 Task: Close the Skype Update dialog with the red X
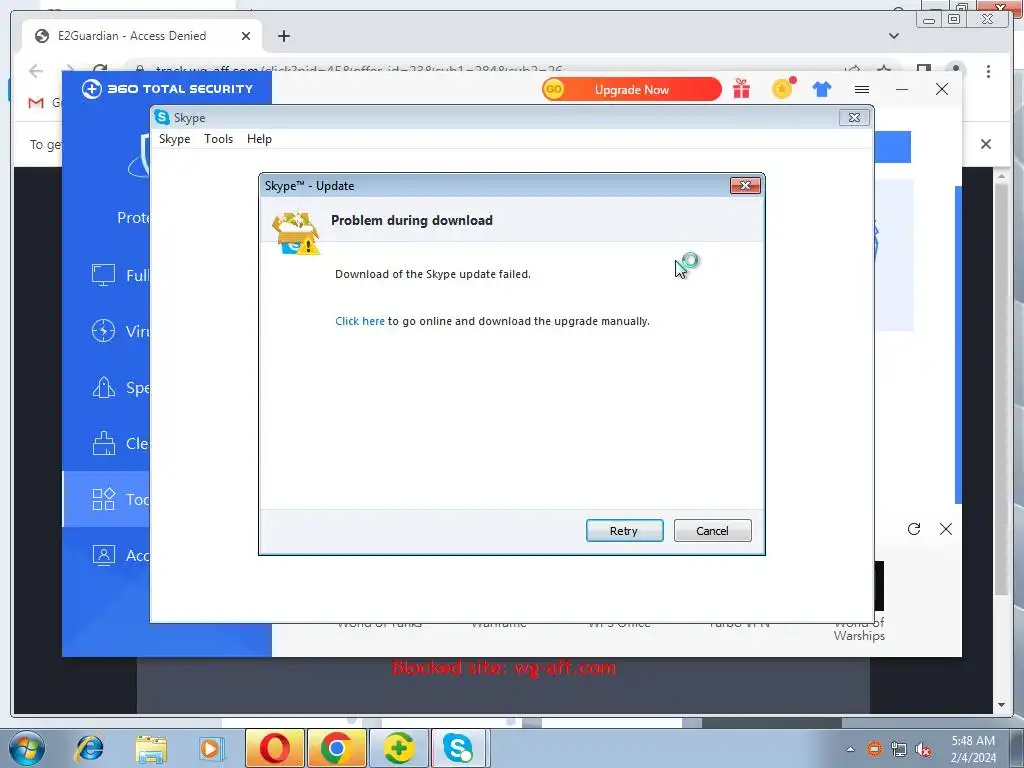point(745,185)
